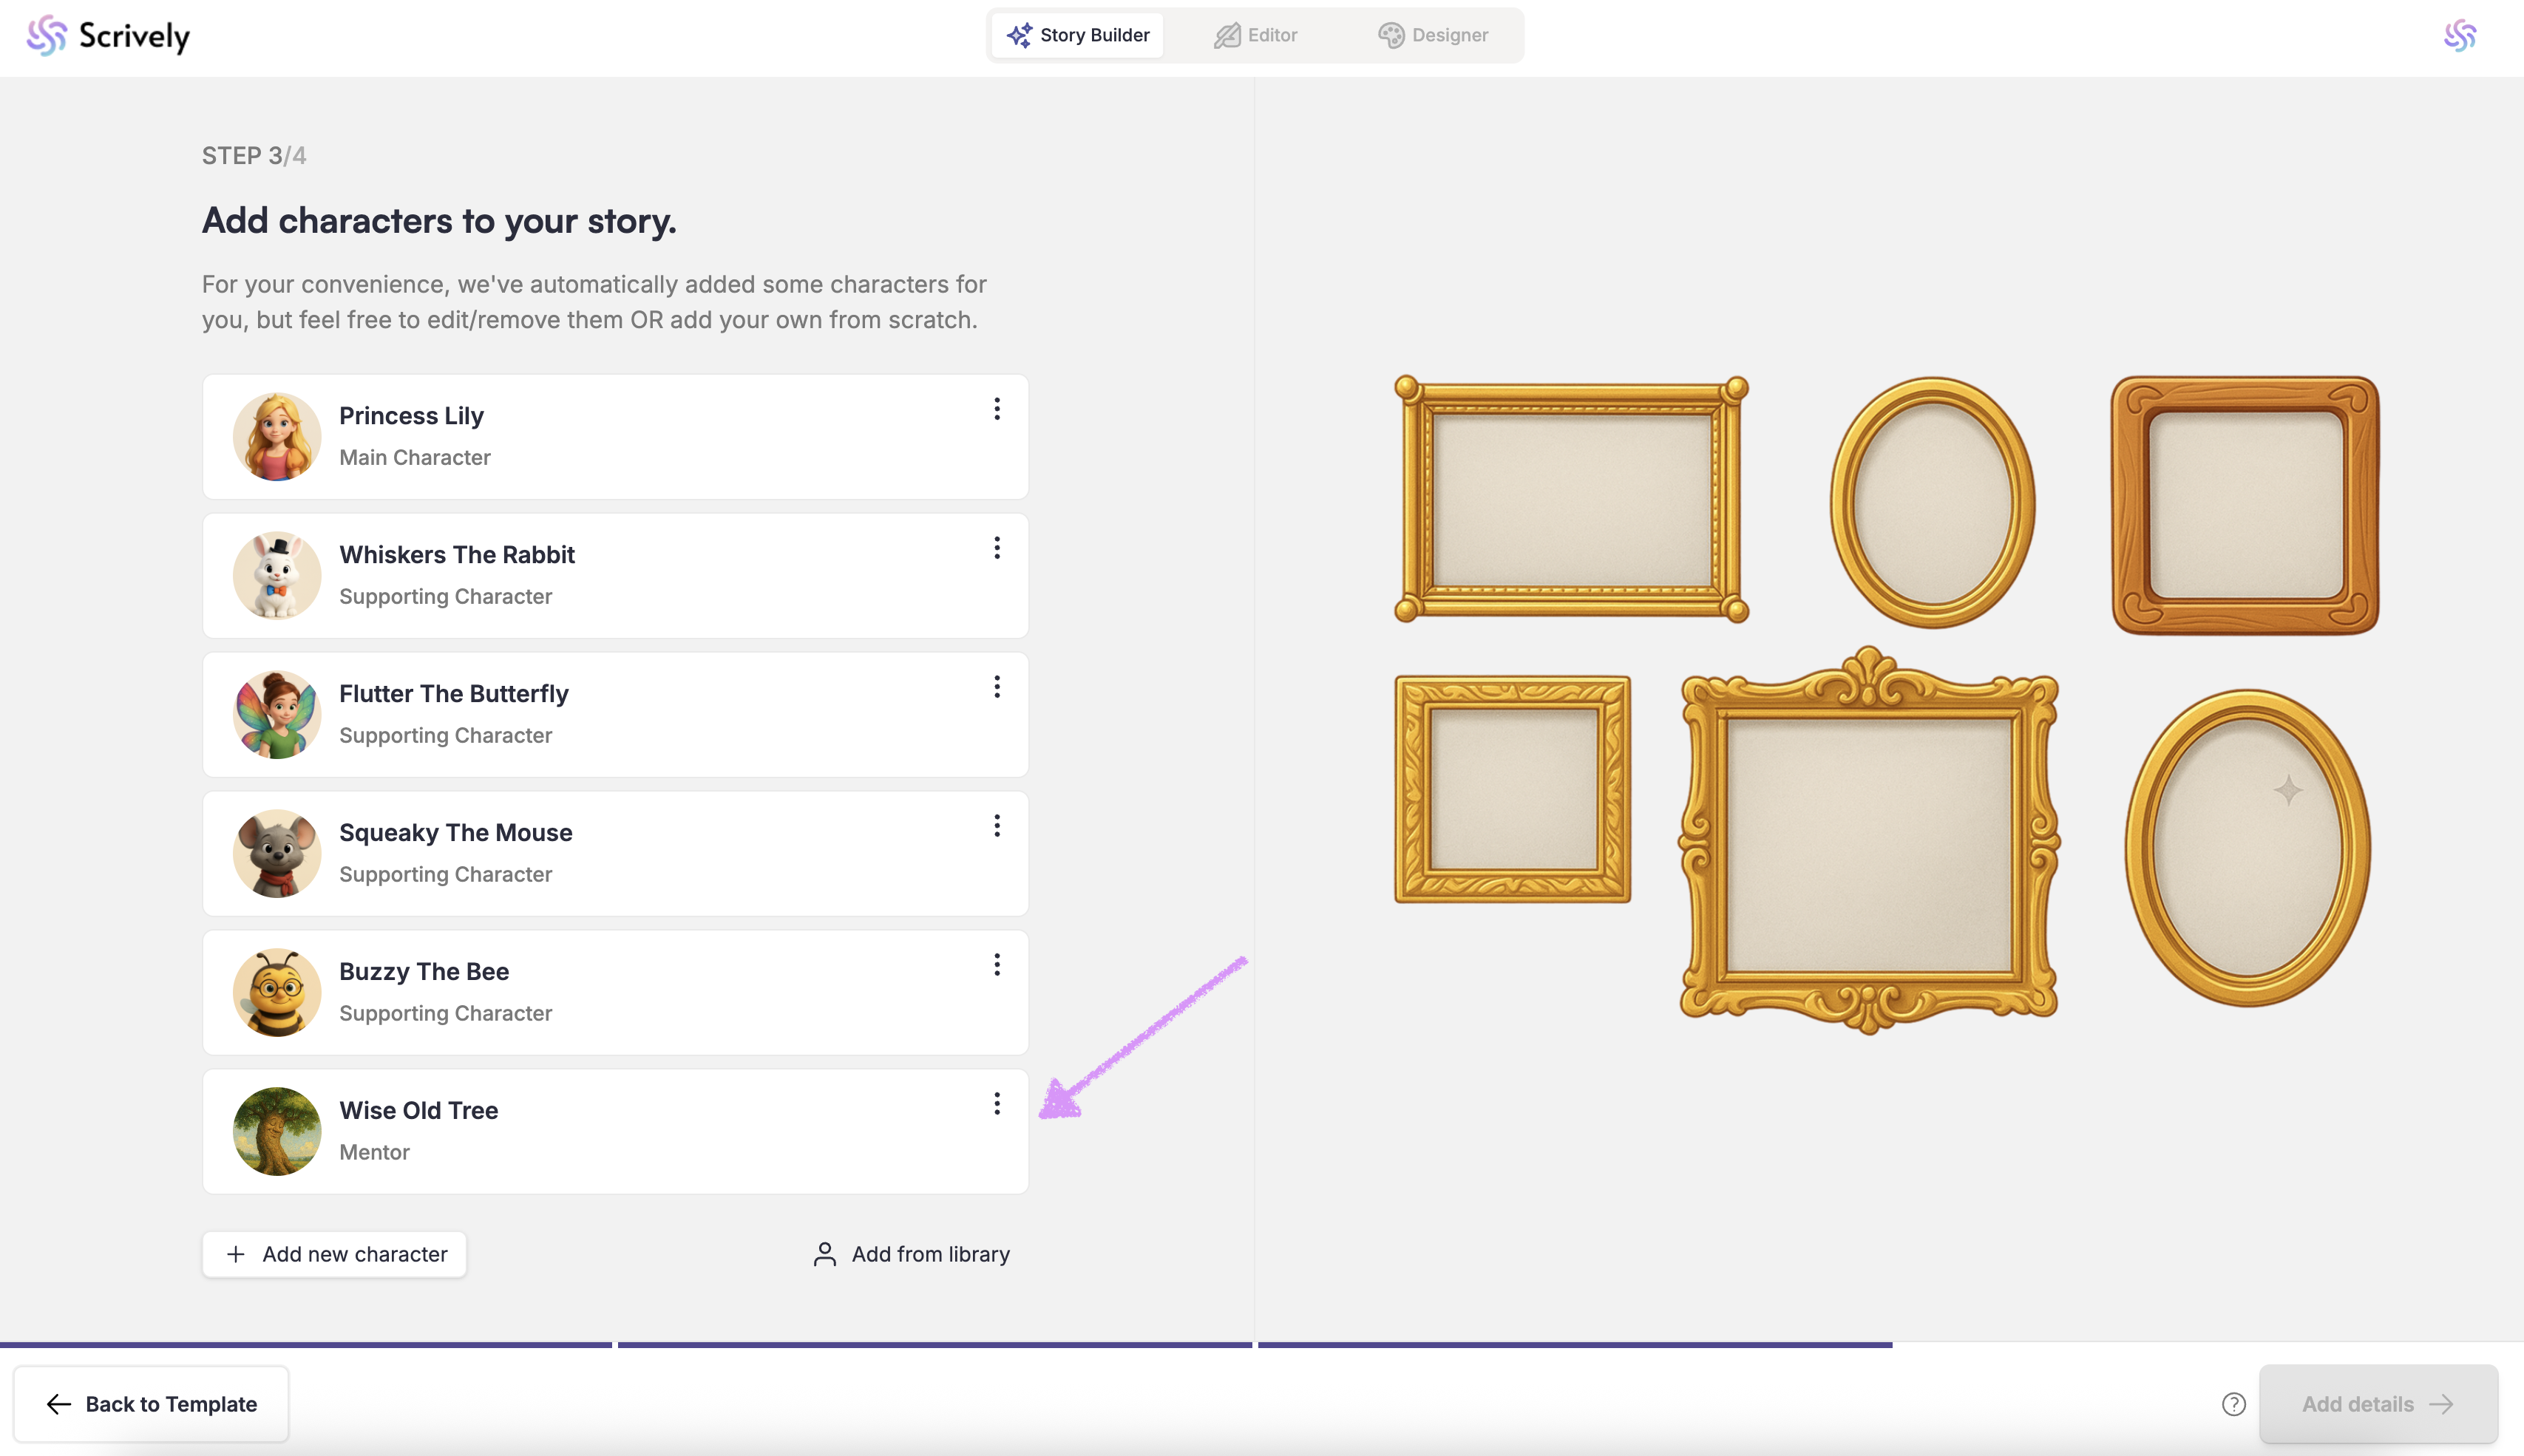Click the Scrively logo at top left

click(108, 36)
